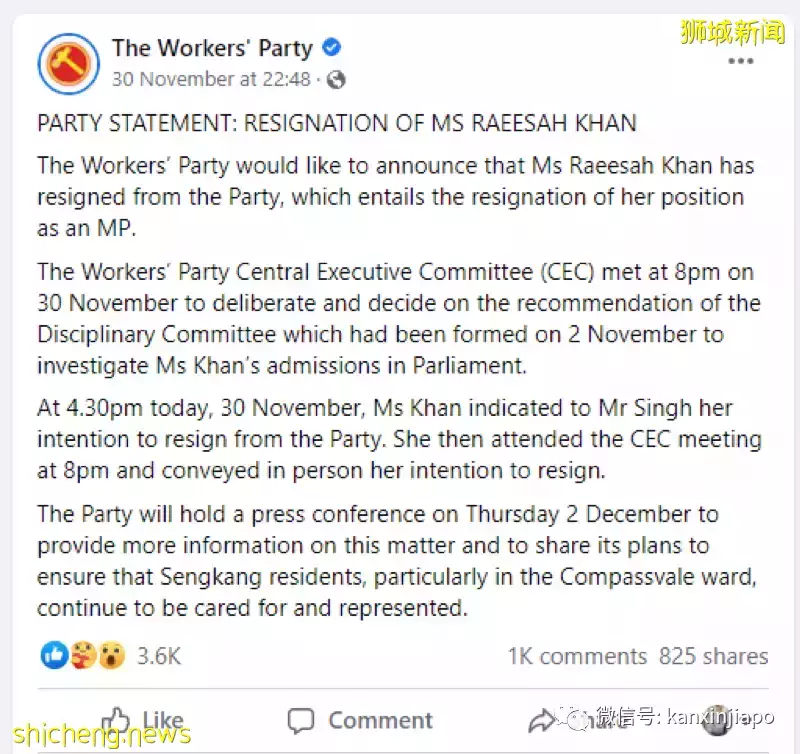Click the Share arrow icon
The height and width of the screenshot is (754, 800).
coord(543,720)
